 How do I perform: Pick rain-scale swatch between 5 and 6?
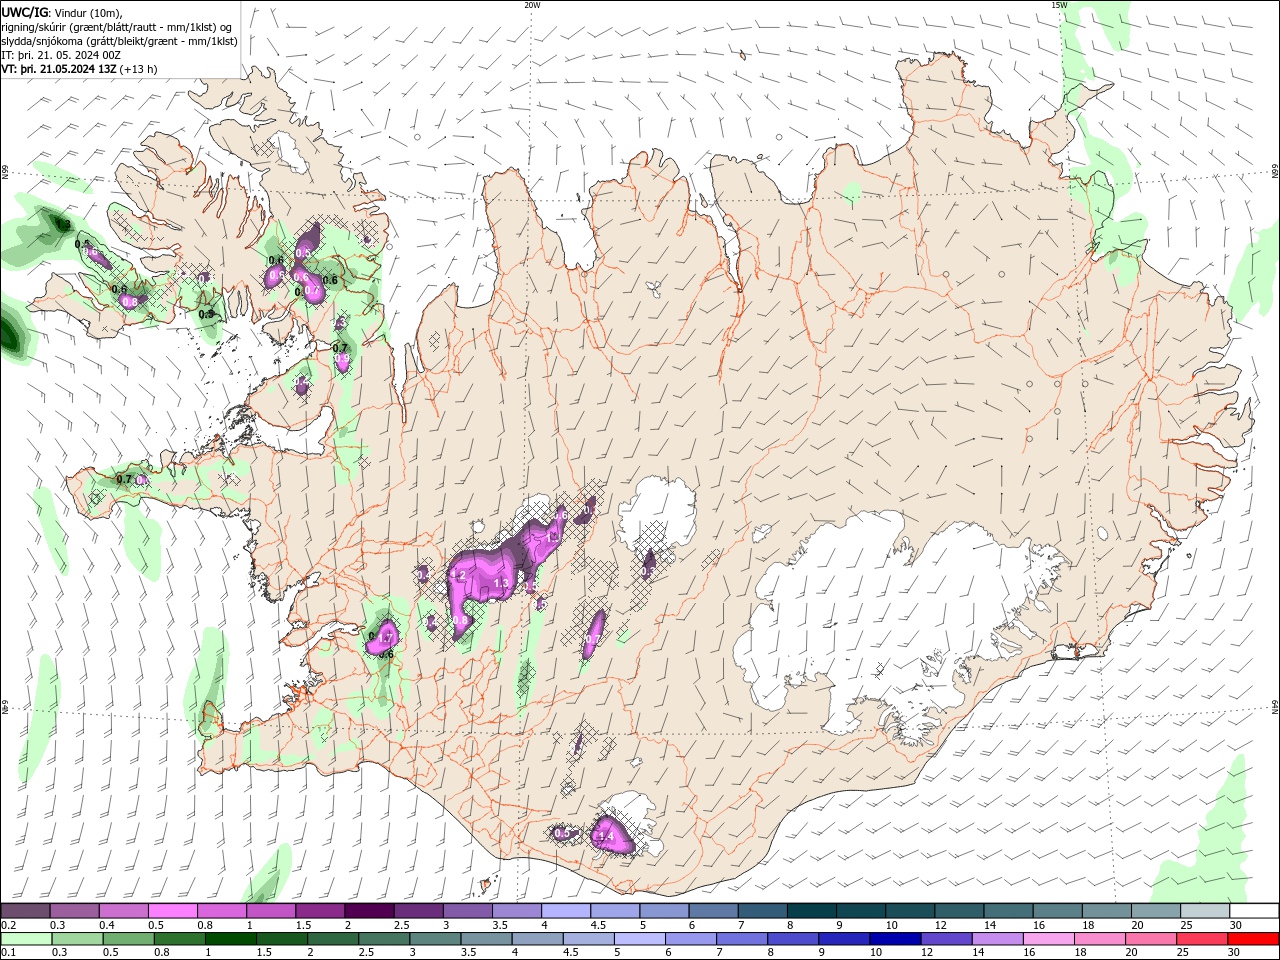pos(639,939)
